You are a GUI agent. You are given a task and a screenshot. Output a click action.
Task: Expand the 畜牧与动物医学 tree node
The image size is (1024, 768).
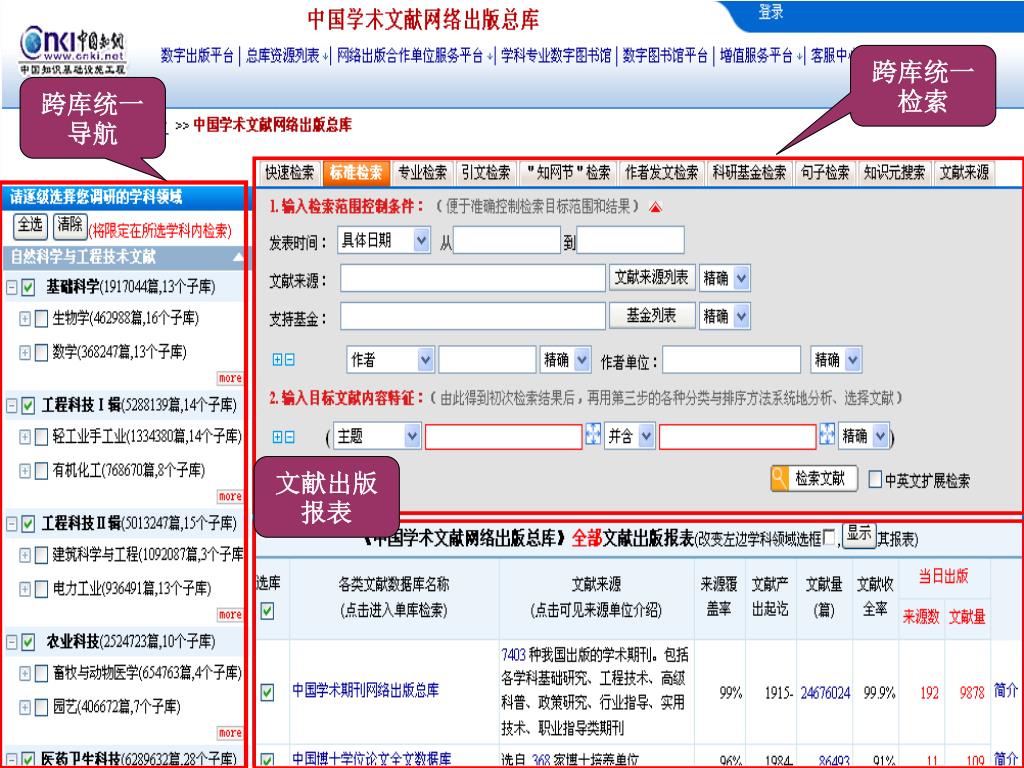[25, 673]
